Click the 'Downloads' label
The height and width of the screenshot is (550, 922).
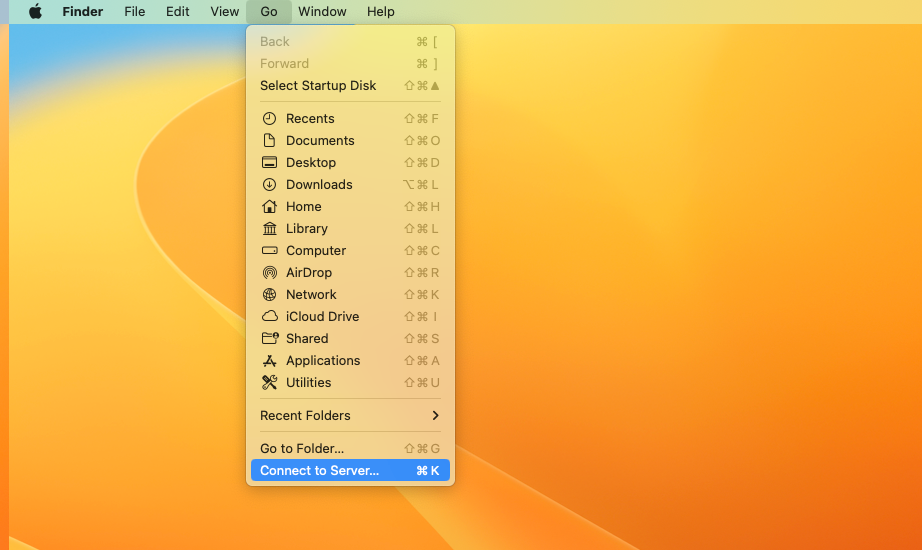tap(319, 184)
